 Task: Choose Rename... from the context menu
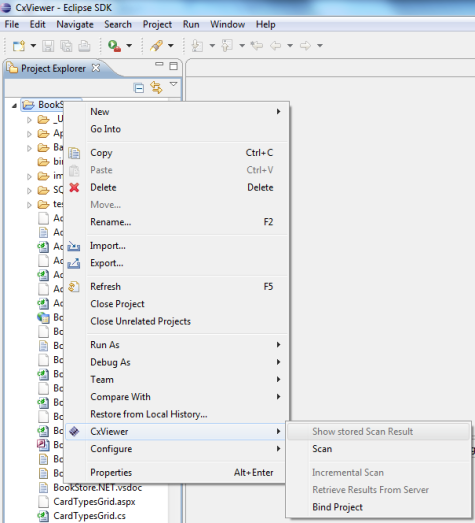[x=177, y=222]
